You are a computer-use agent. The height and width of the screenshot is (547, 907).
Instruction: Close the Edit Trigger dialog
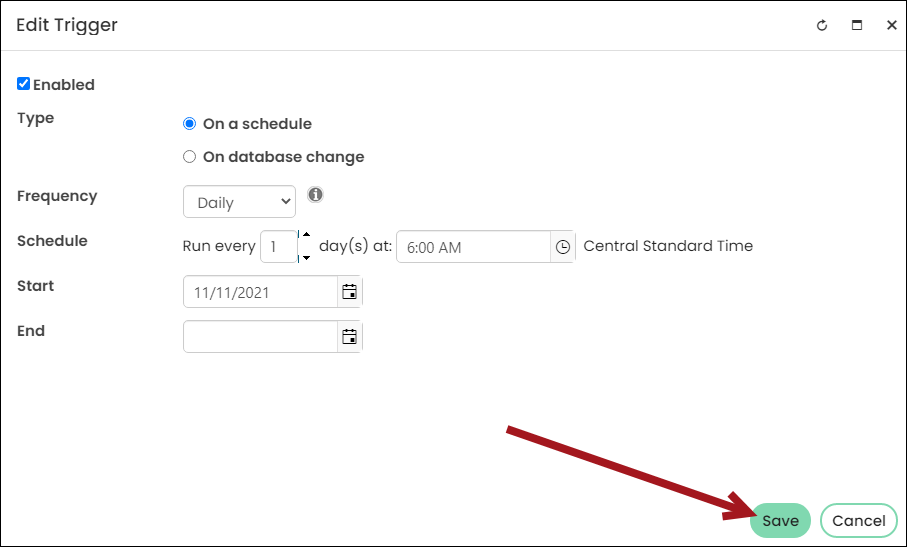click(891, 25)
